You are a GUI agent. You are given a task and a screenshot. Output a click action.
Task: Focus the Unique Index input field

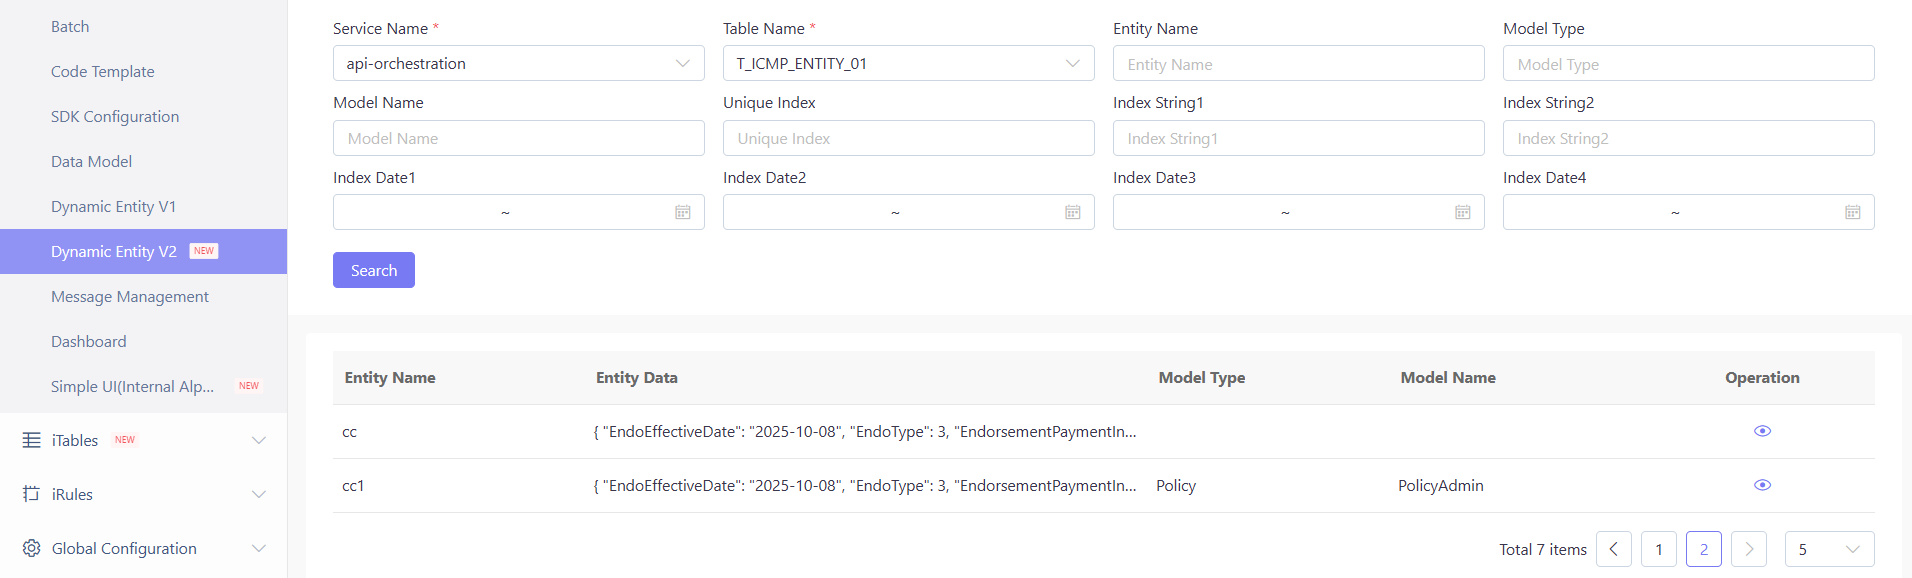click(x=909, y=138)
